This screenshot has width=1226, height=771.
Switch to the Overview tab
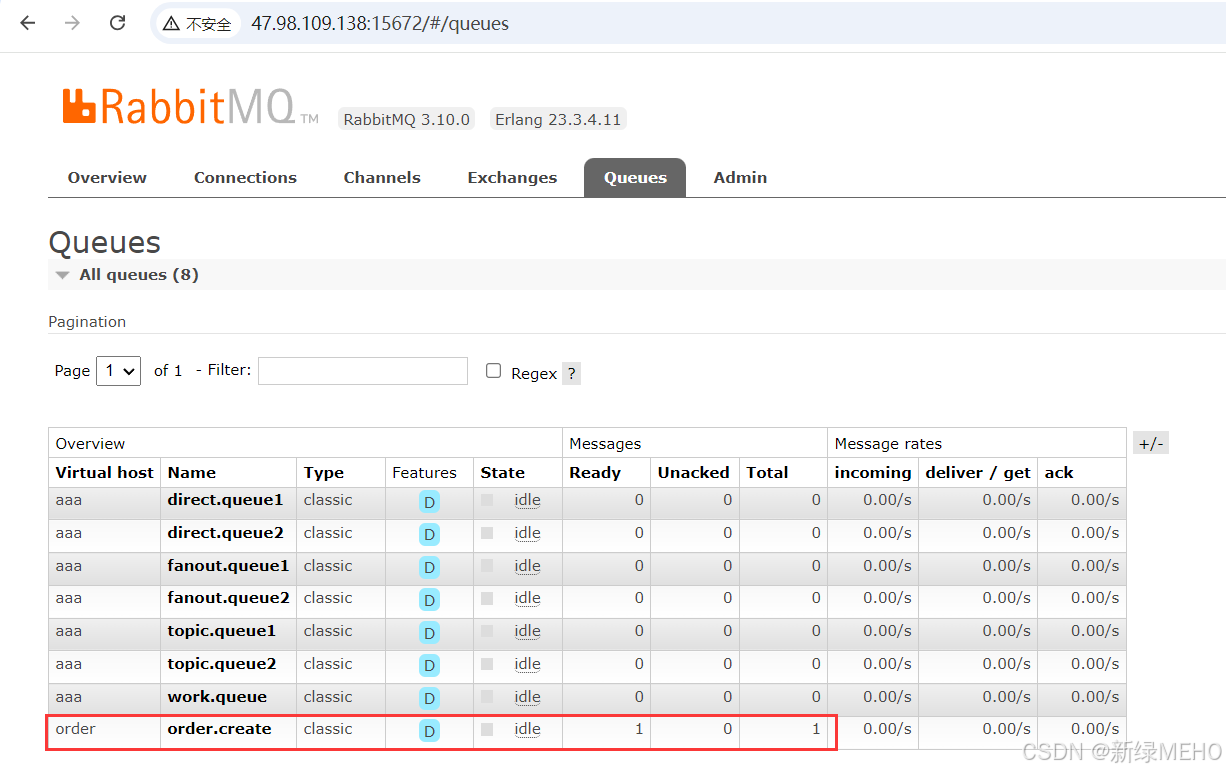point(107,177)
